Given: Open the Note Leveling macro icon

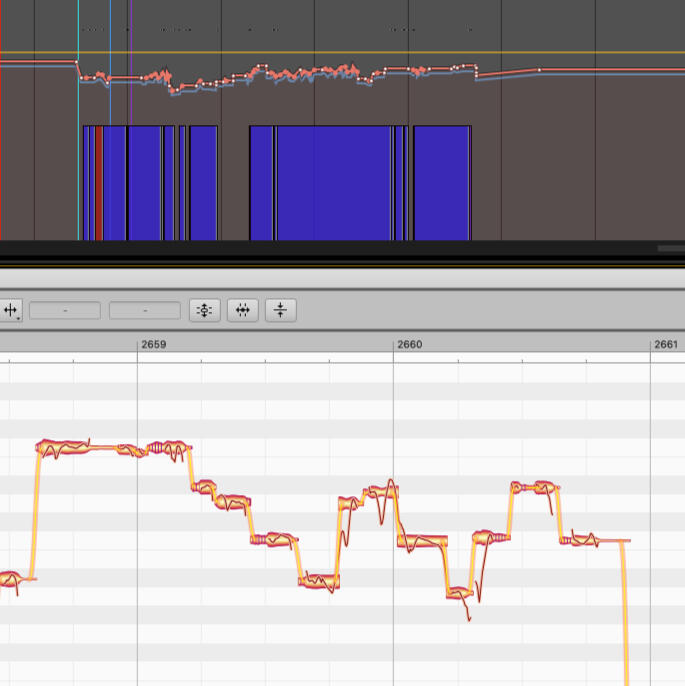Looking at the screenshot, I should (280, 310).
